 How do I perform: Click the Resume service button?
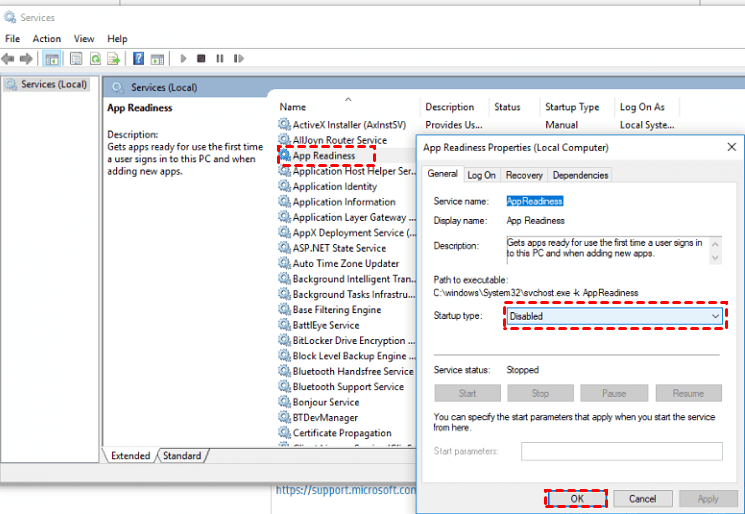pos(688,393)
